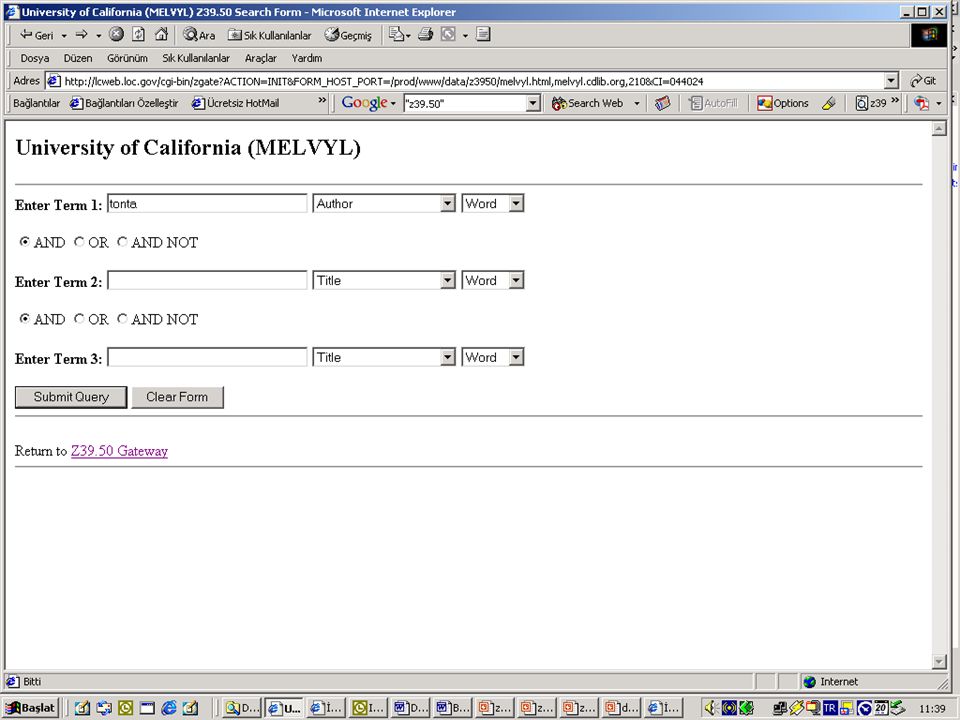Click the Enter Term 1 text field
The image size is (960, 720).
[207, 204]
